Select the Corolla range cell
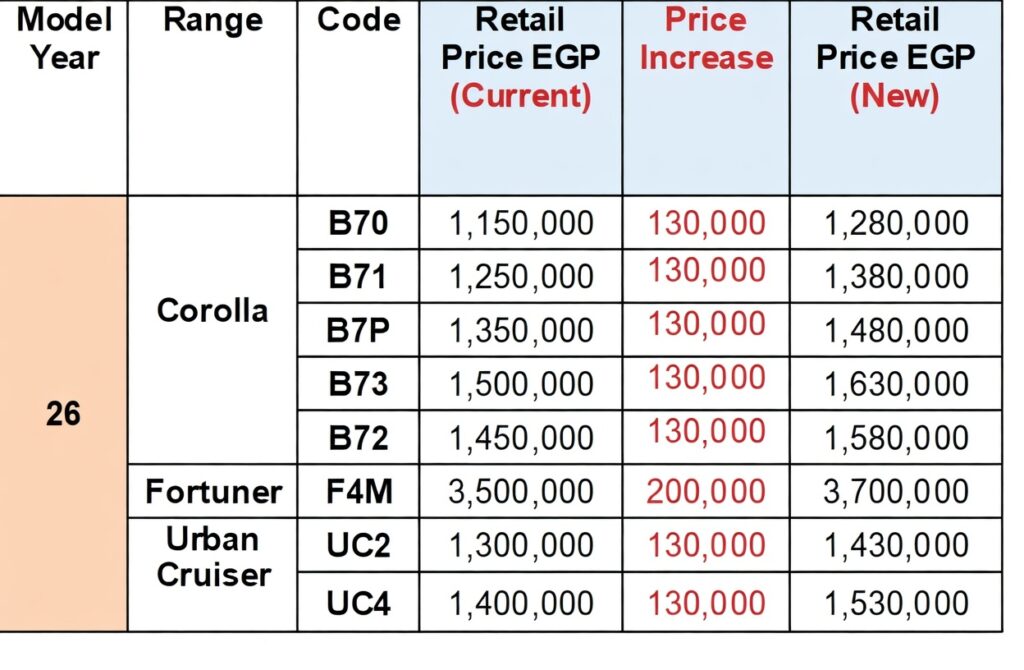This screenshot has width=1024, height=670. 212,310
